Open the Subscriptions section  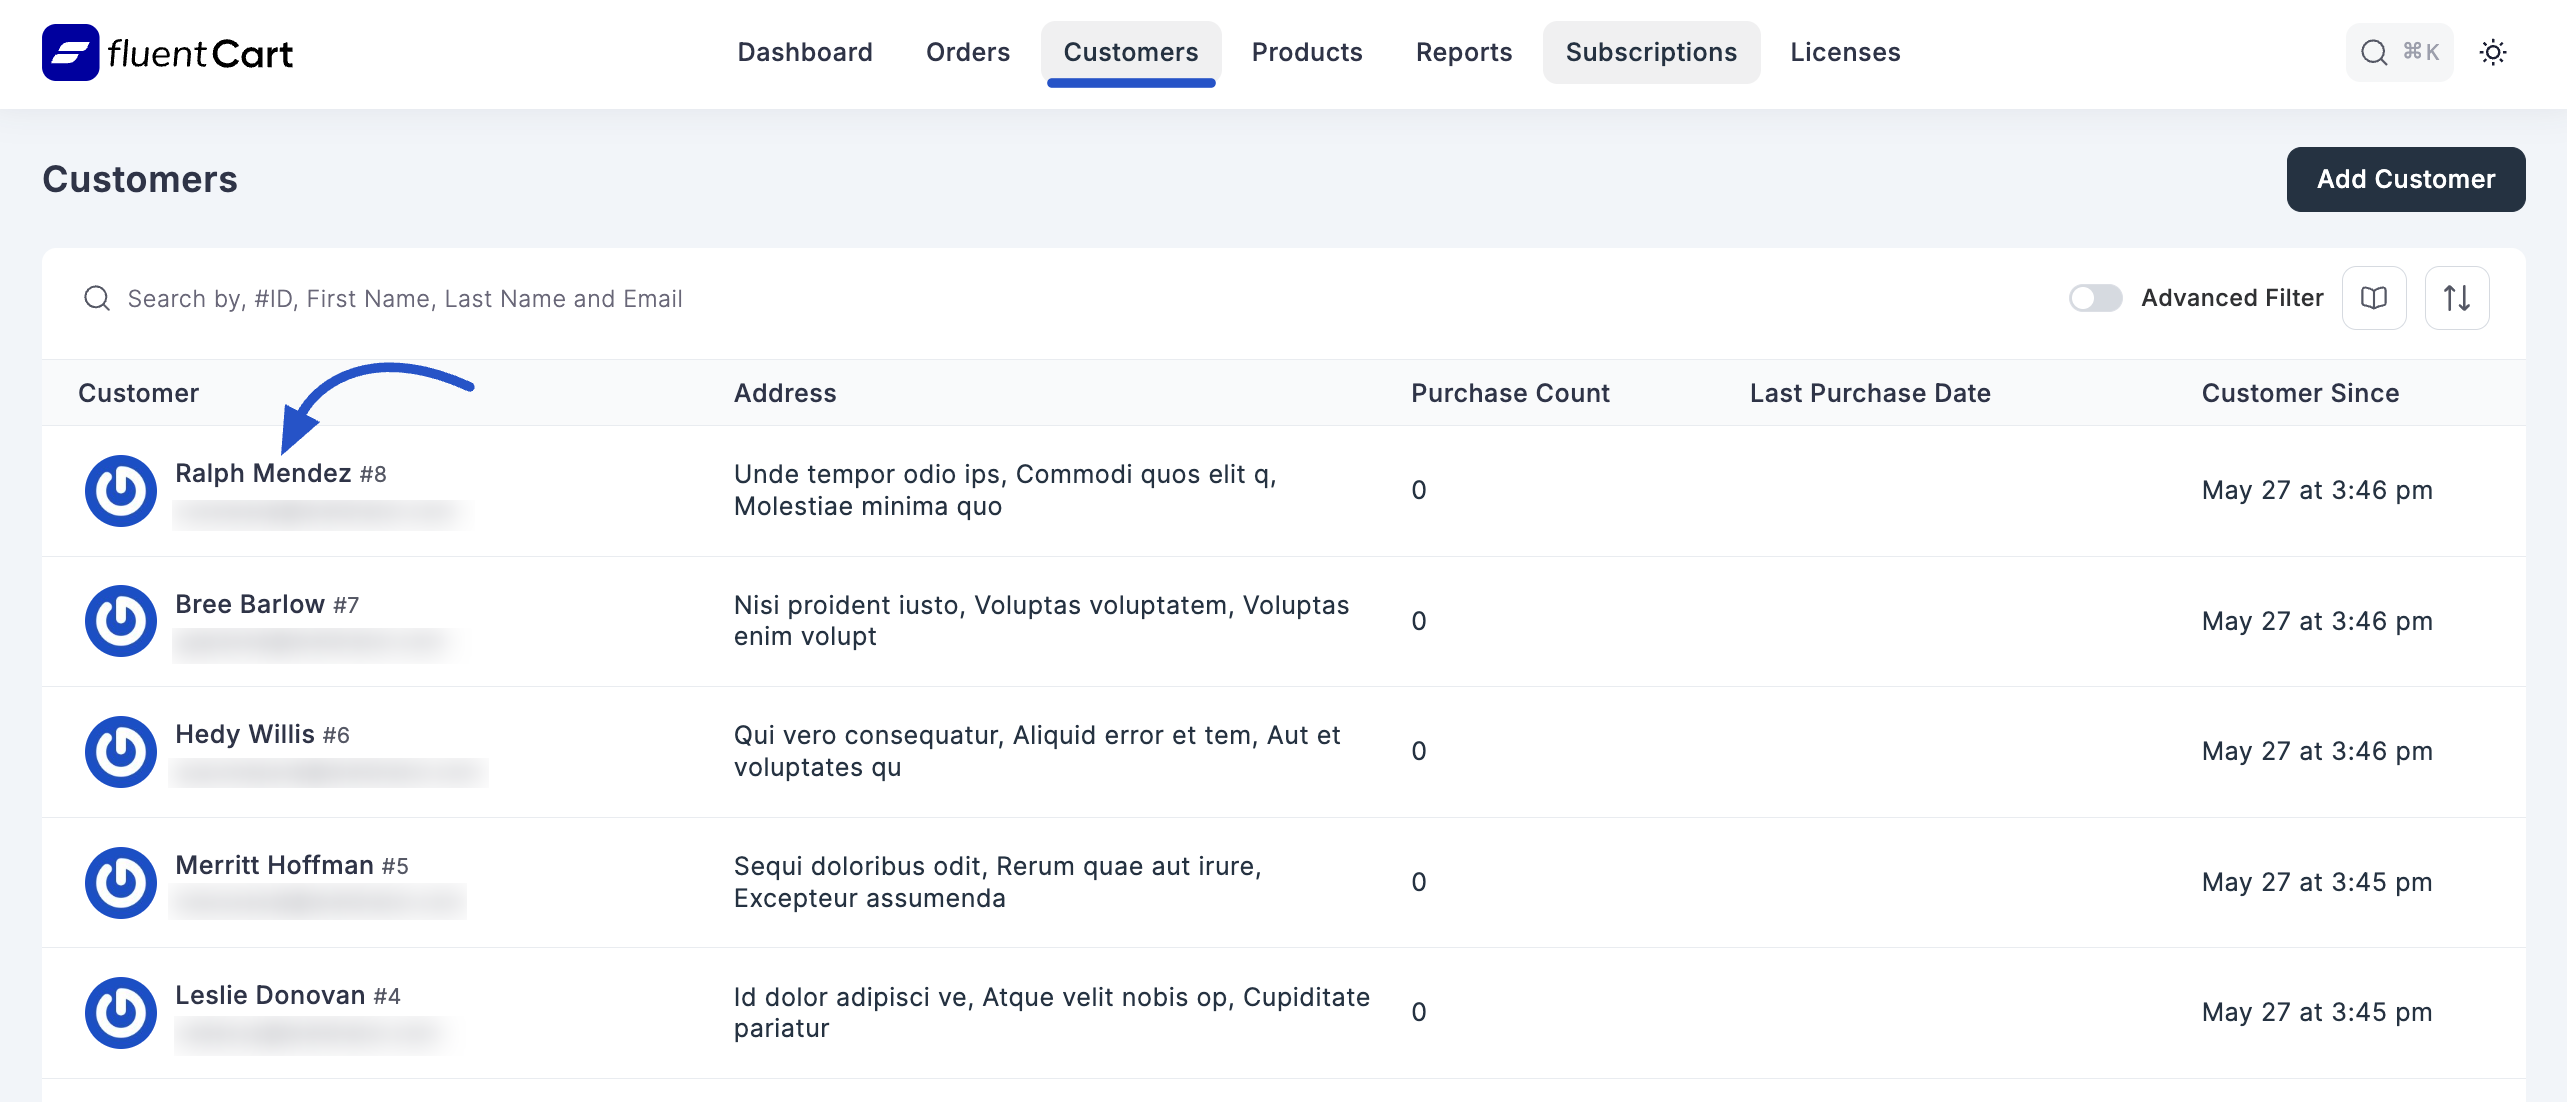click(x=1650, y=52)
